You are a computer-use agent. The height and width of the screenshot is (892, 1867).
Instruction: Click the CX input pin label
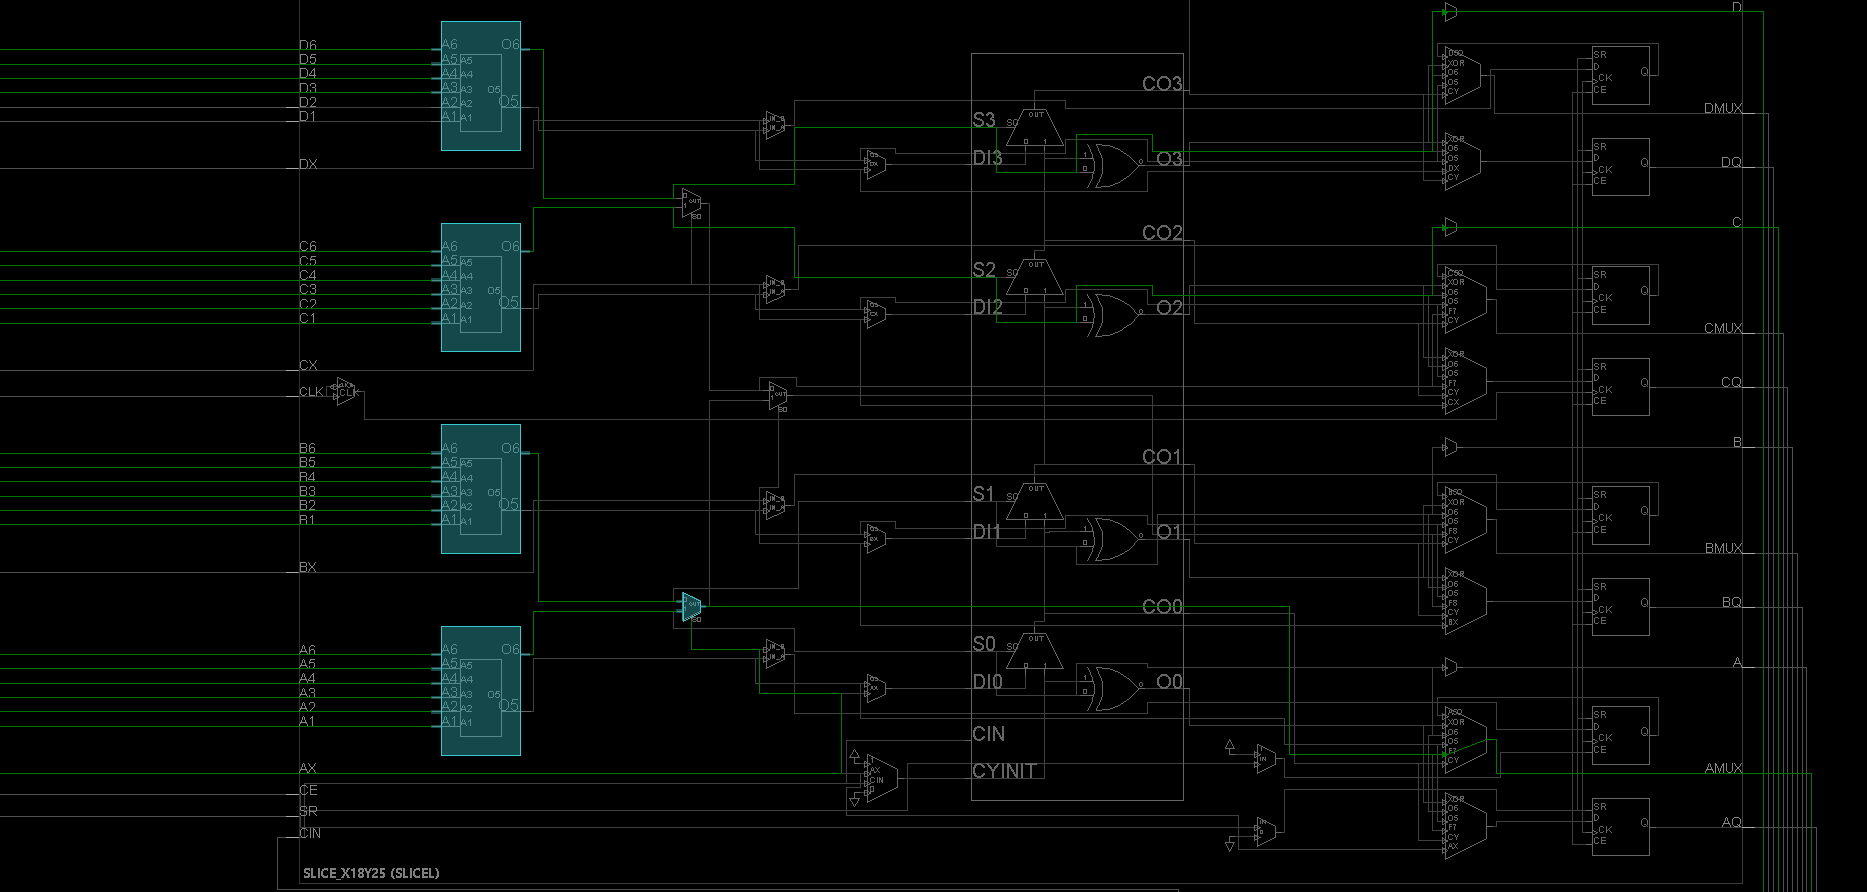click(308, 365)
